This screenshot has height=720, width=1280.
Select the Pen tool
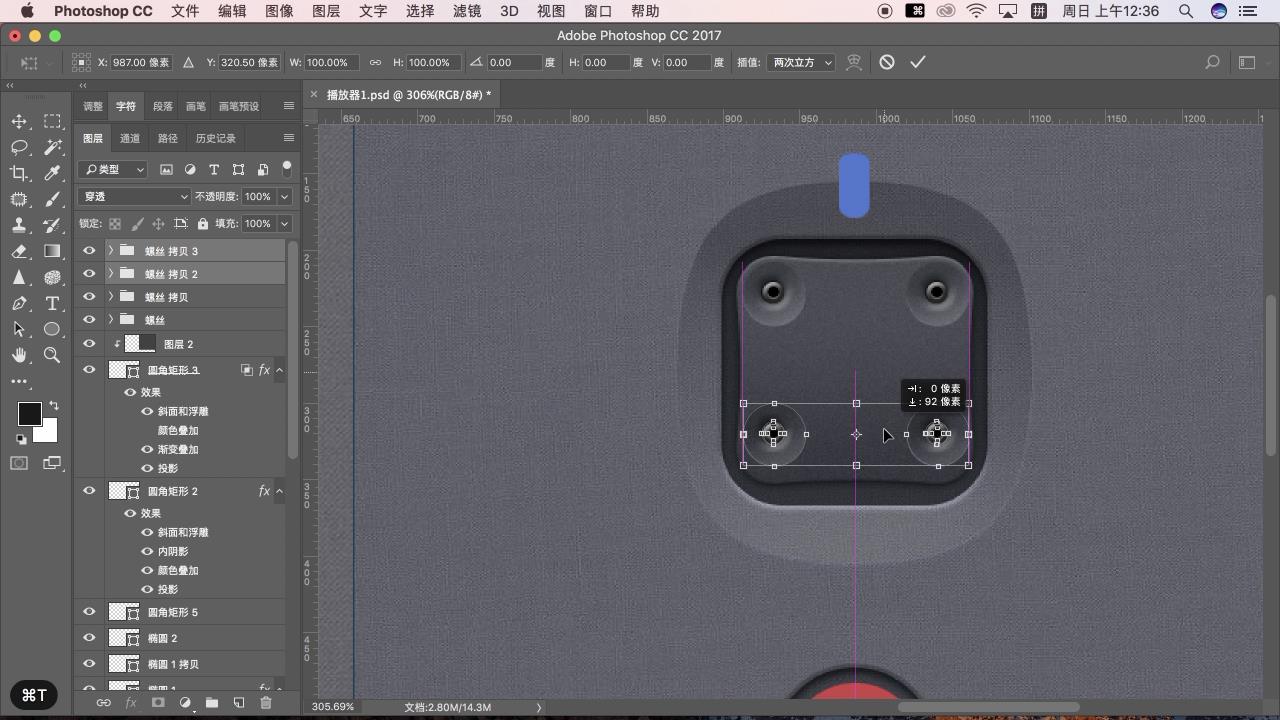(19, 303)
